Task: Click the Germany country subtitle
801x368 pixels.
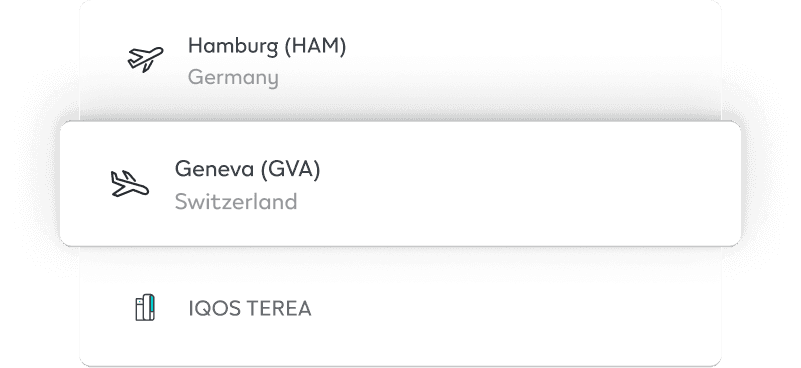Action: (x=233, y=78)
